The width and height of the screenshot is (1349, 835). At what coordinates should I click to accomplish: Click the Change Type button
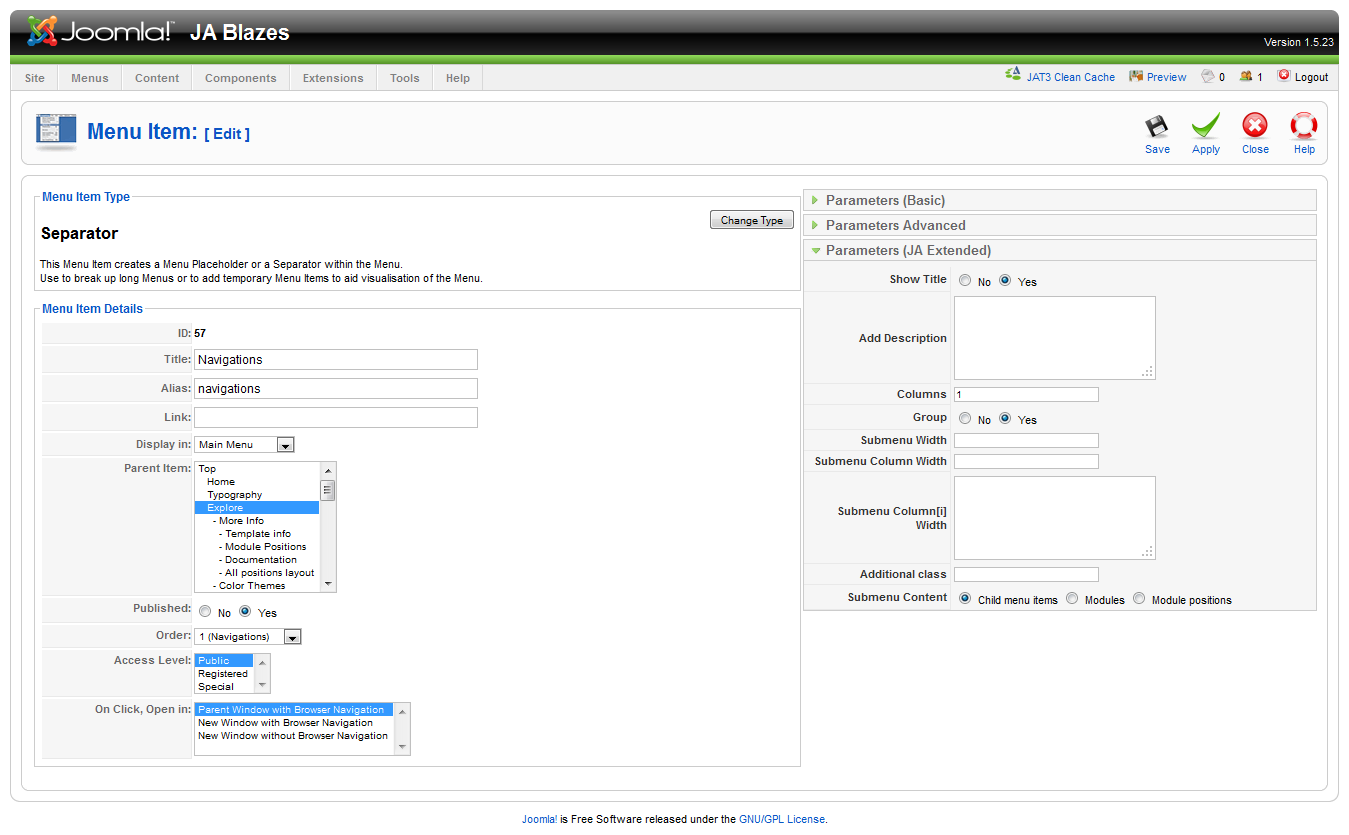click(751, 220)
